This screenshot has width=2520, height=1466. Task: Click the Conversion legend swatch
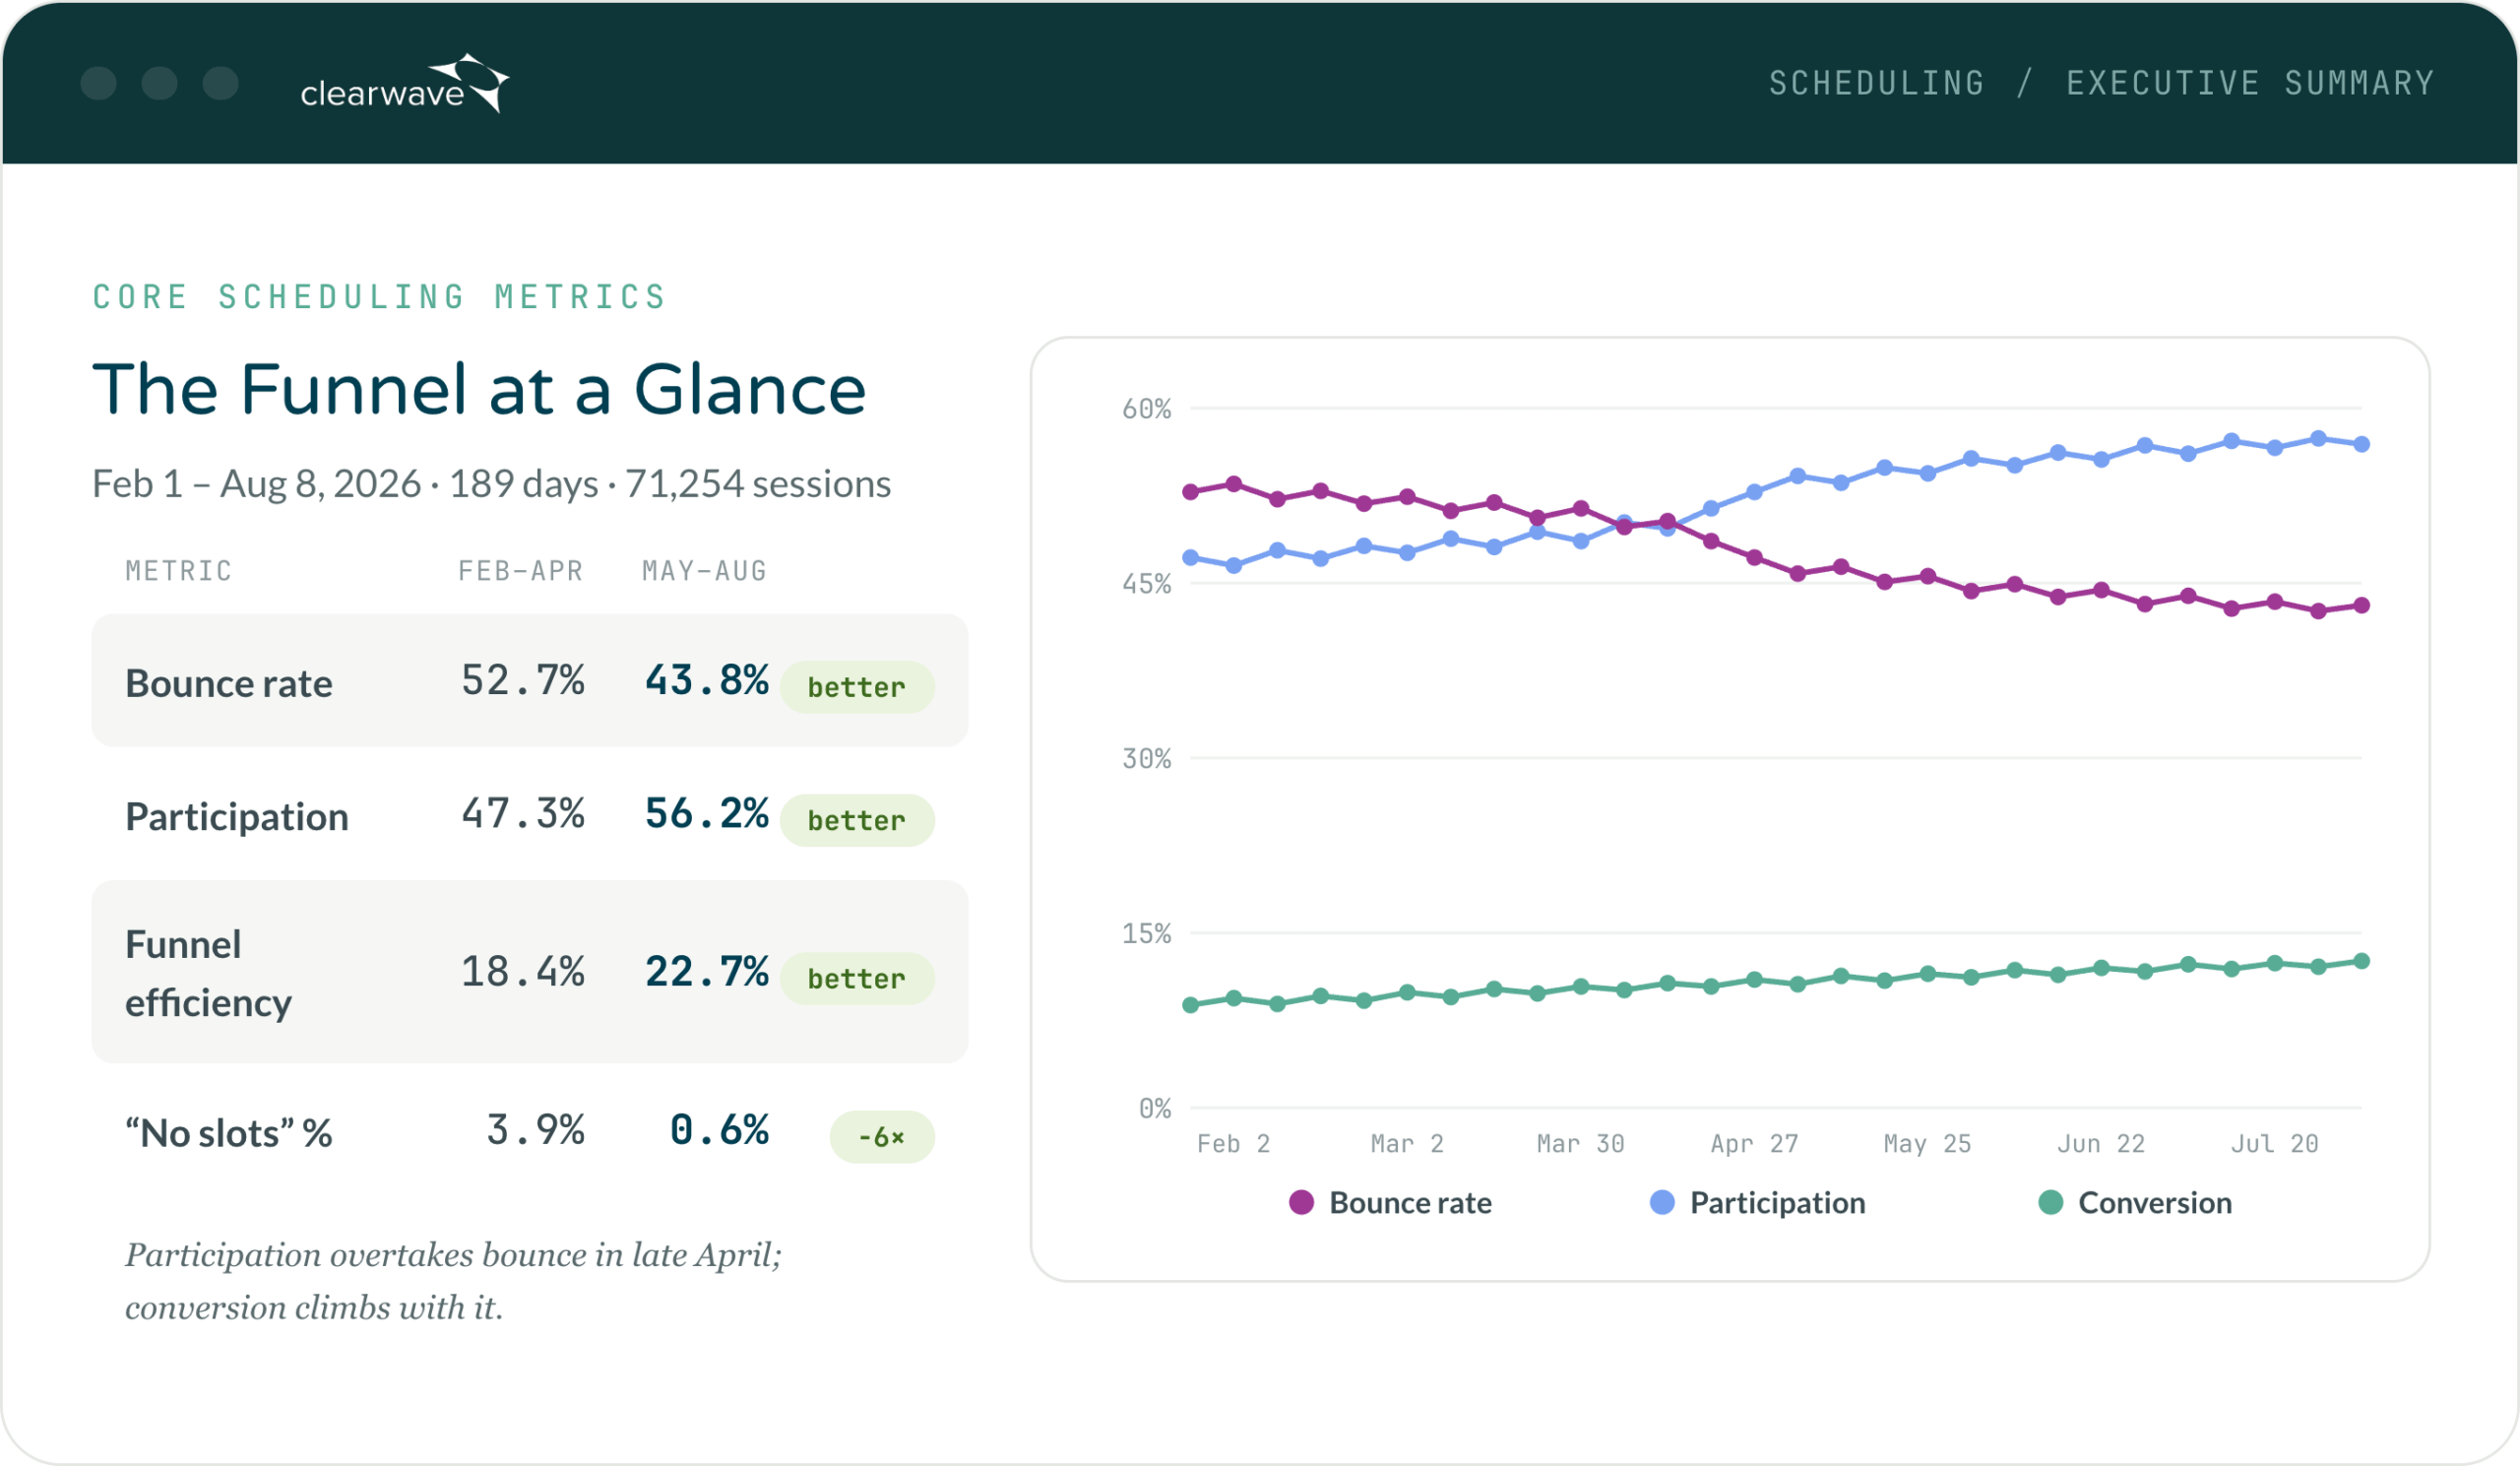[2051, 1202]
